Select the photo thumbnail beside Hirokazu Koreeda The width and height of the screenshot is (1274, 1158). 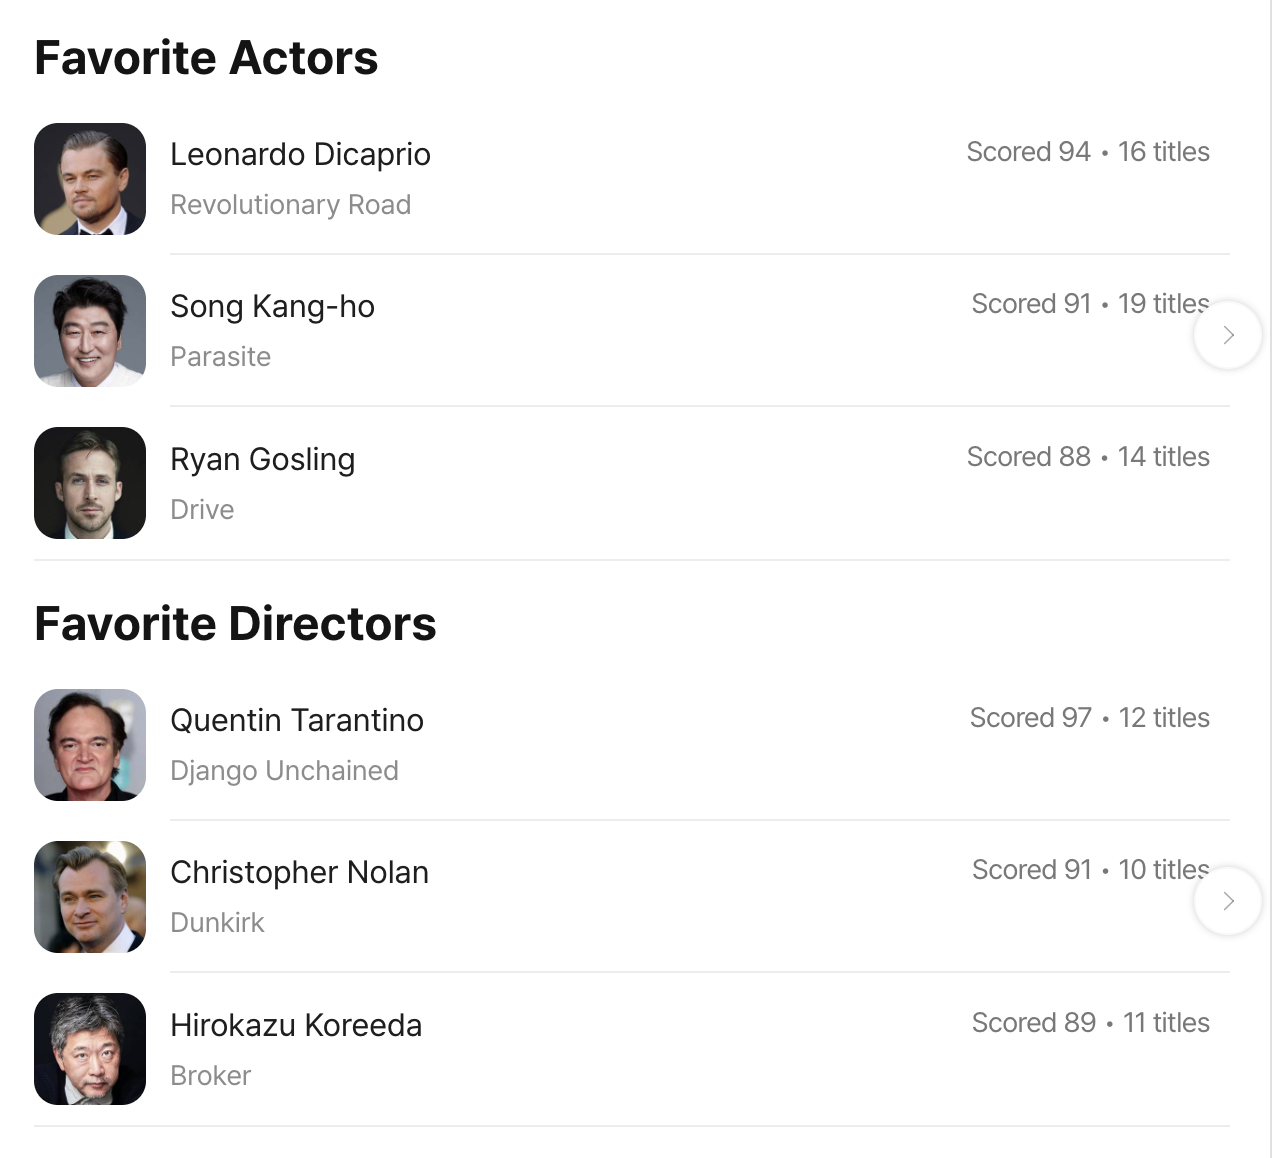pos(90,1049)
